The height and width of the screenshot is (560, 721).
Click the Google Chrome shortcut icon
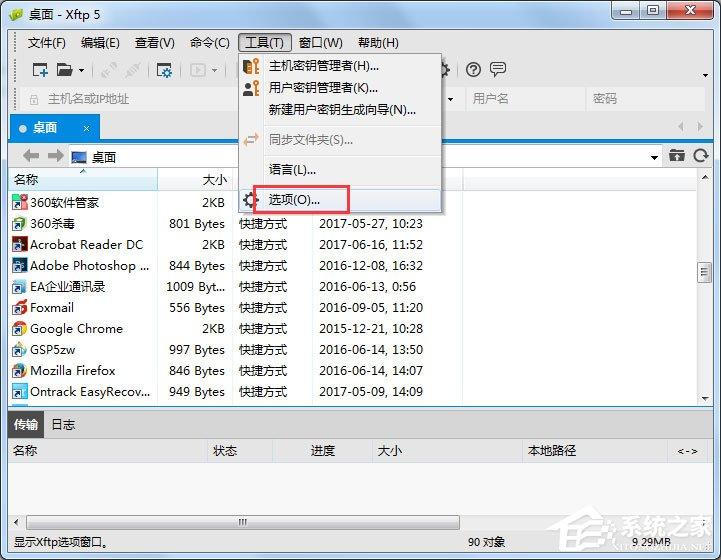[19, 329]
